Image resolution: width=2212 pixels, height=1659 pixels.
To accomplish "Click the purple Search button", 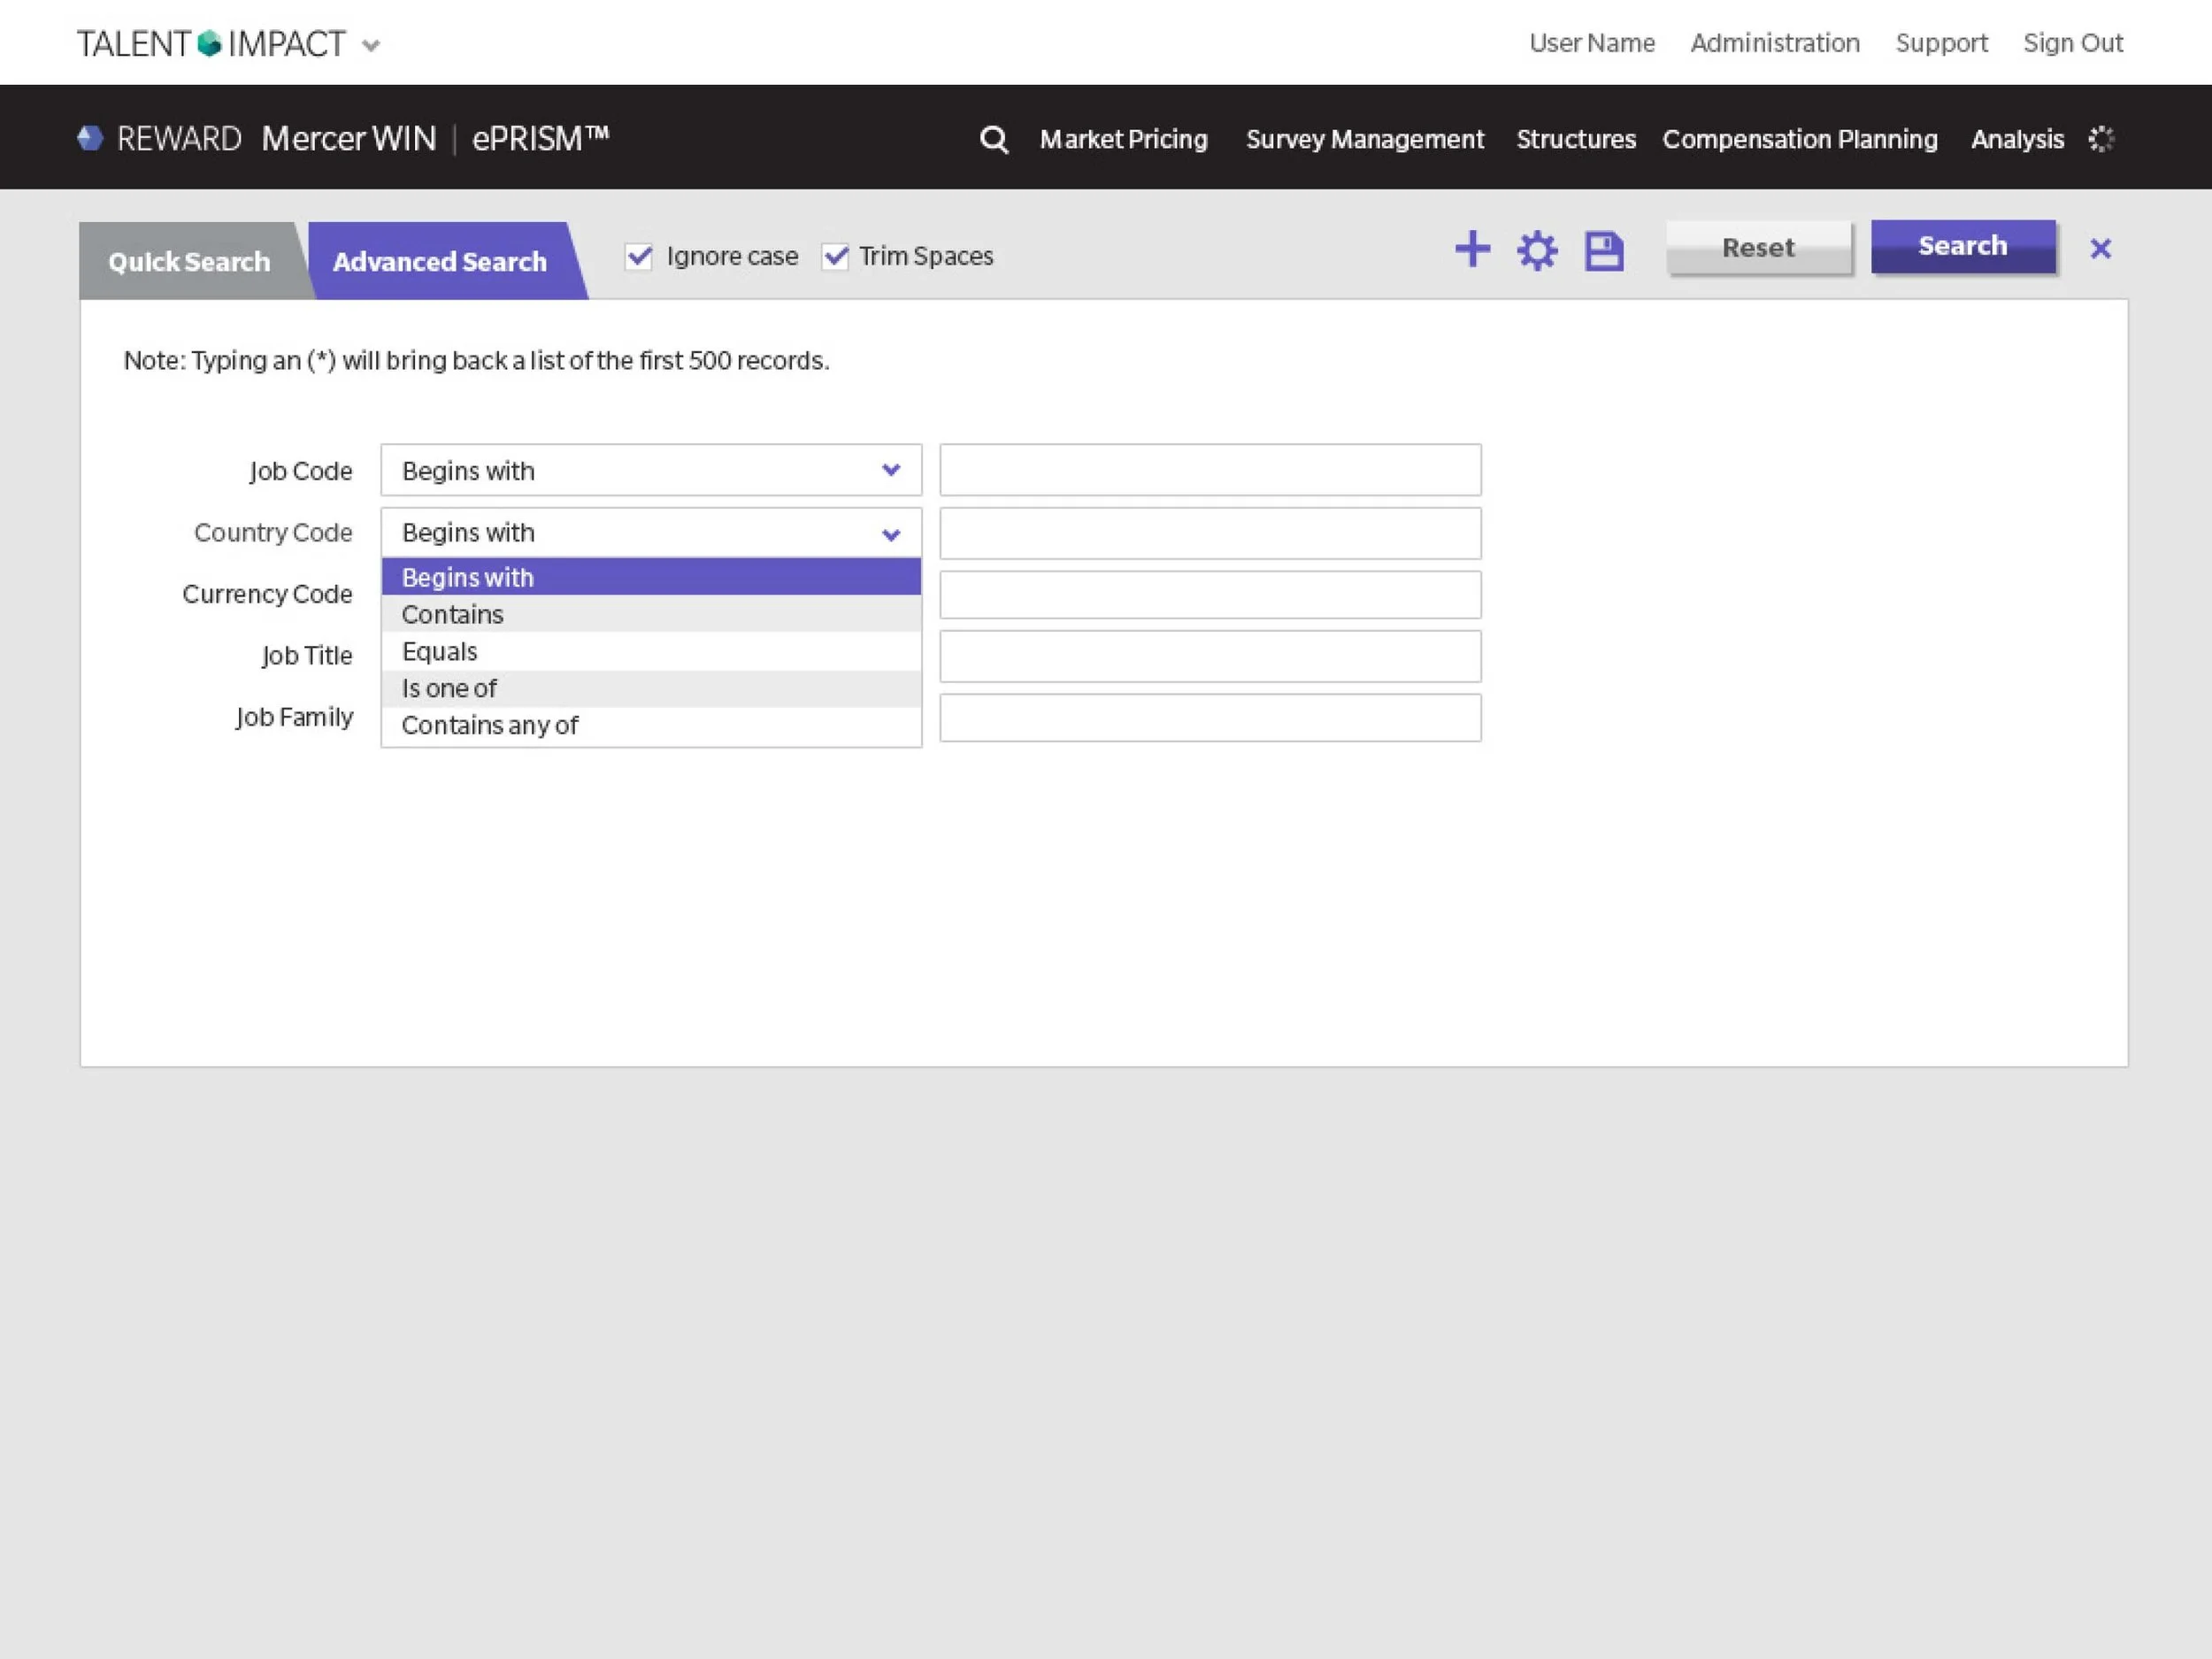I will [1963, 246].
